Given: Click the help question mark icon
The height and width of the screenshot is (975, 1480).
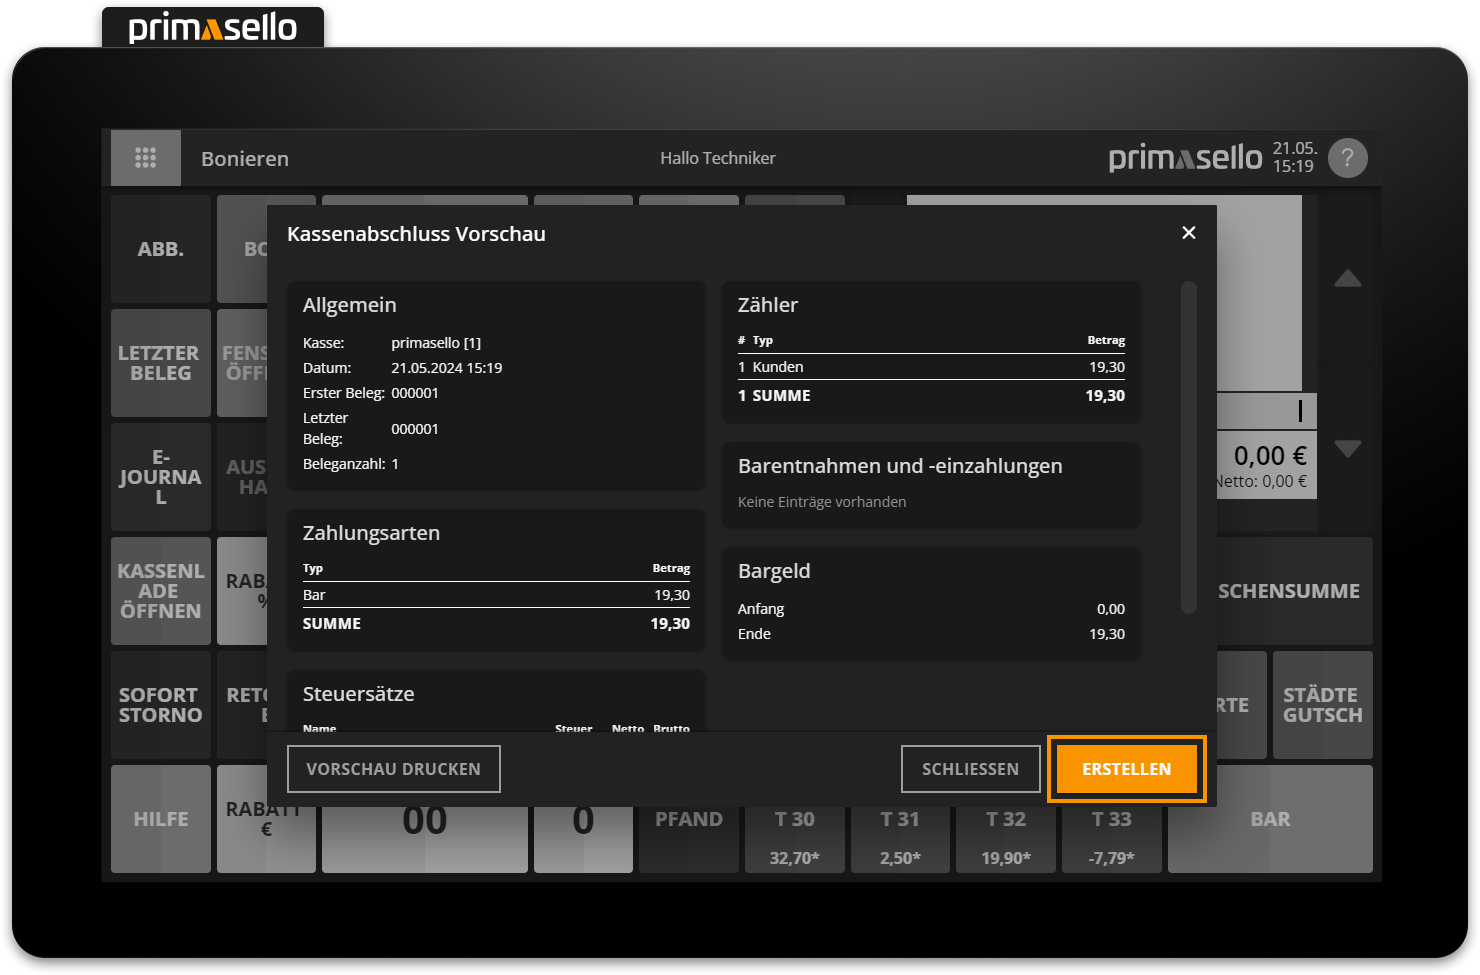Looking at the screenshot, I should click(1347, 158).
